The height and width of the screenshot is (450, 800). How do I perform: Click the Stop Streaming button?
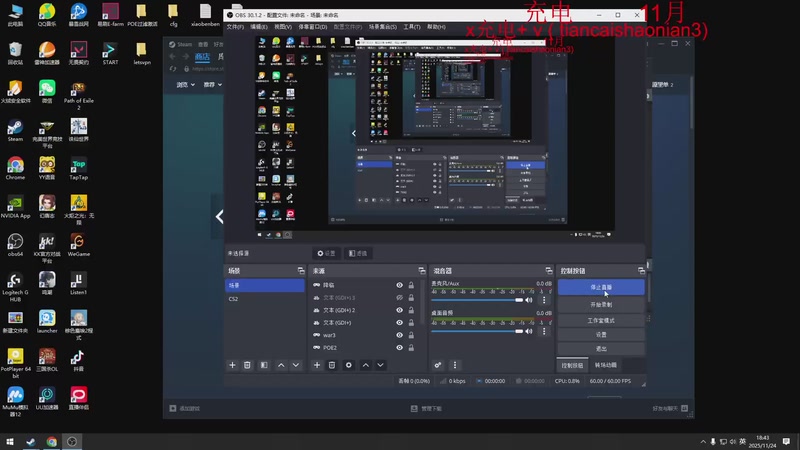[601, 287]
